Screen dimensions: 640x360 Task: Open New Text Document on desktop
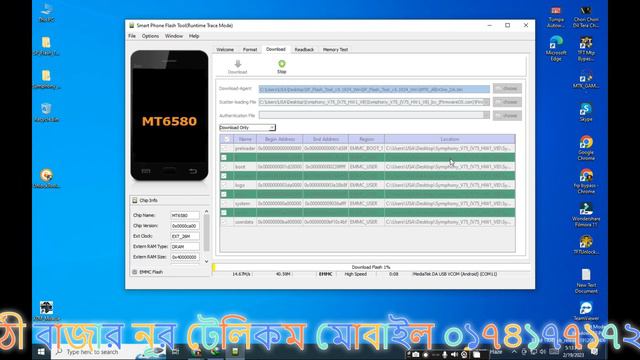point(586,281)
